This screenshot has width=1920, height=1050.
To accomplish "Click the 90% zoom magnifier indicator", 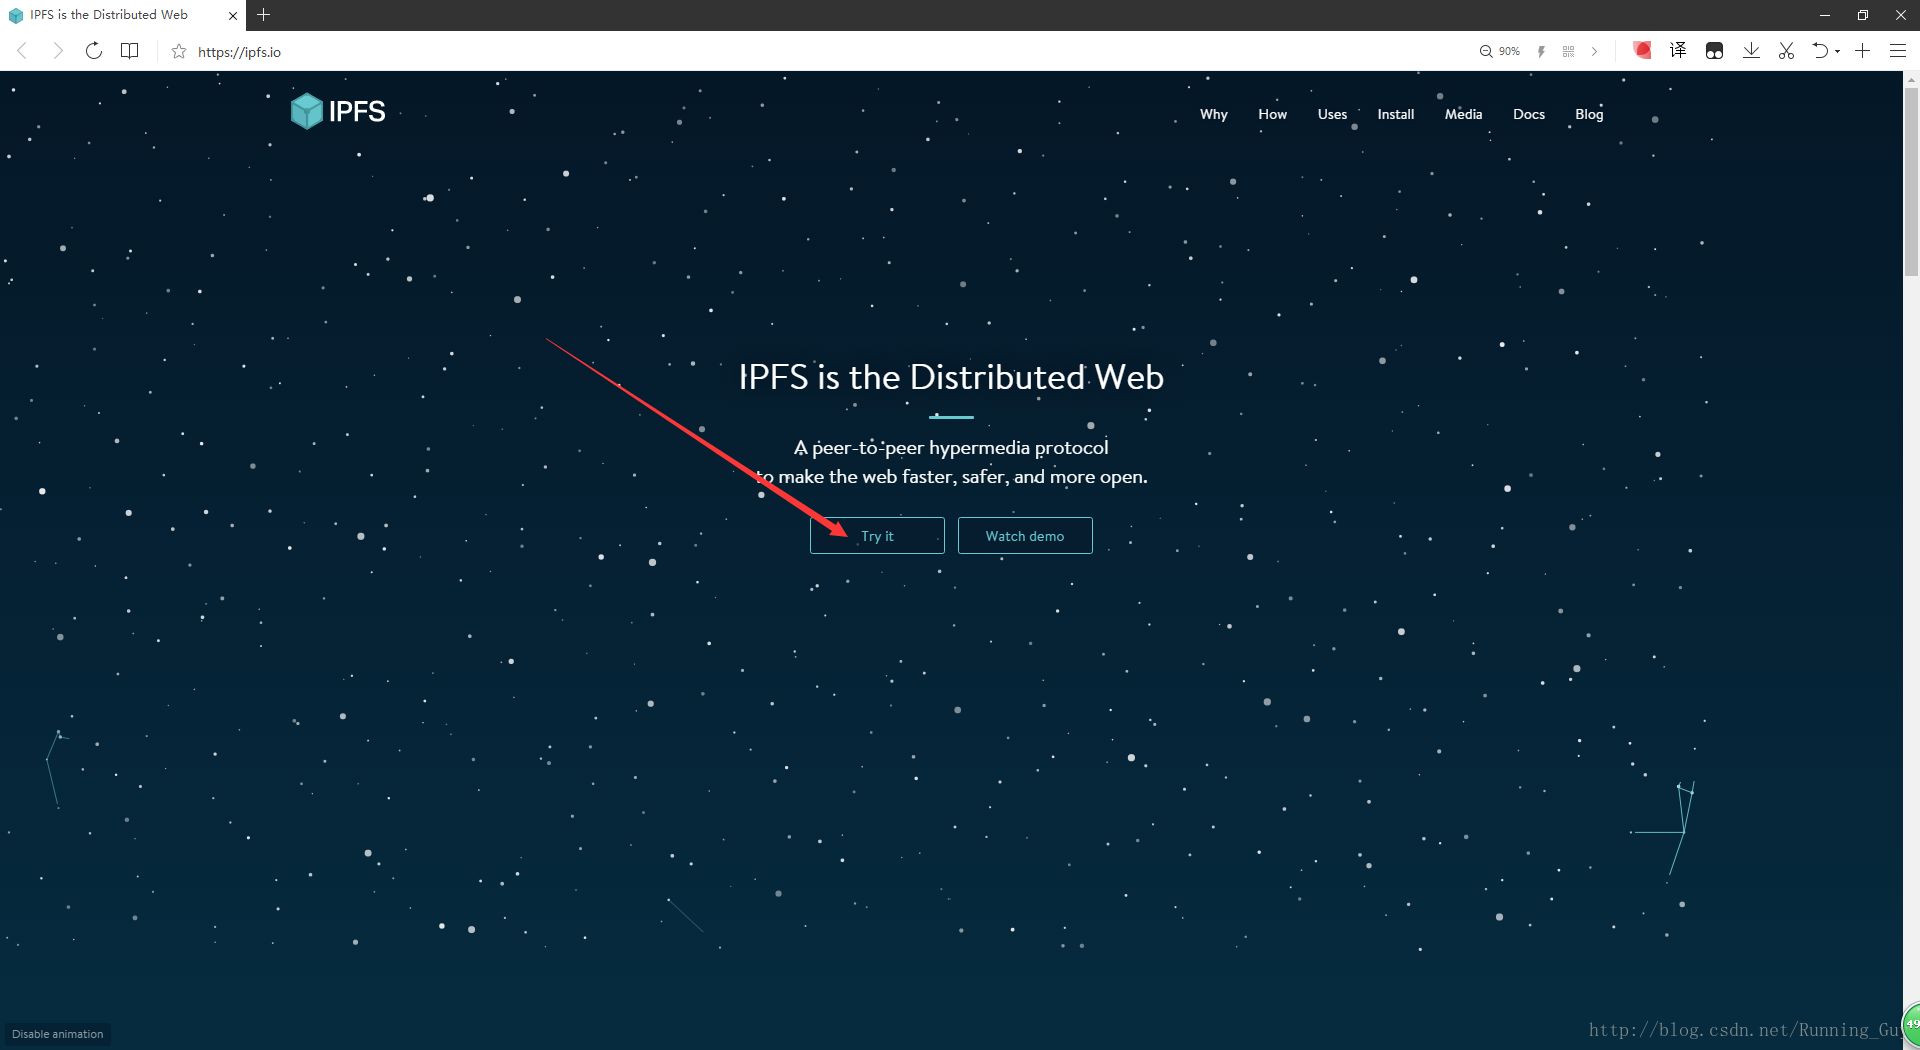I will tap(1500, 51).
